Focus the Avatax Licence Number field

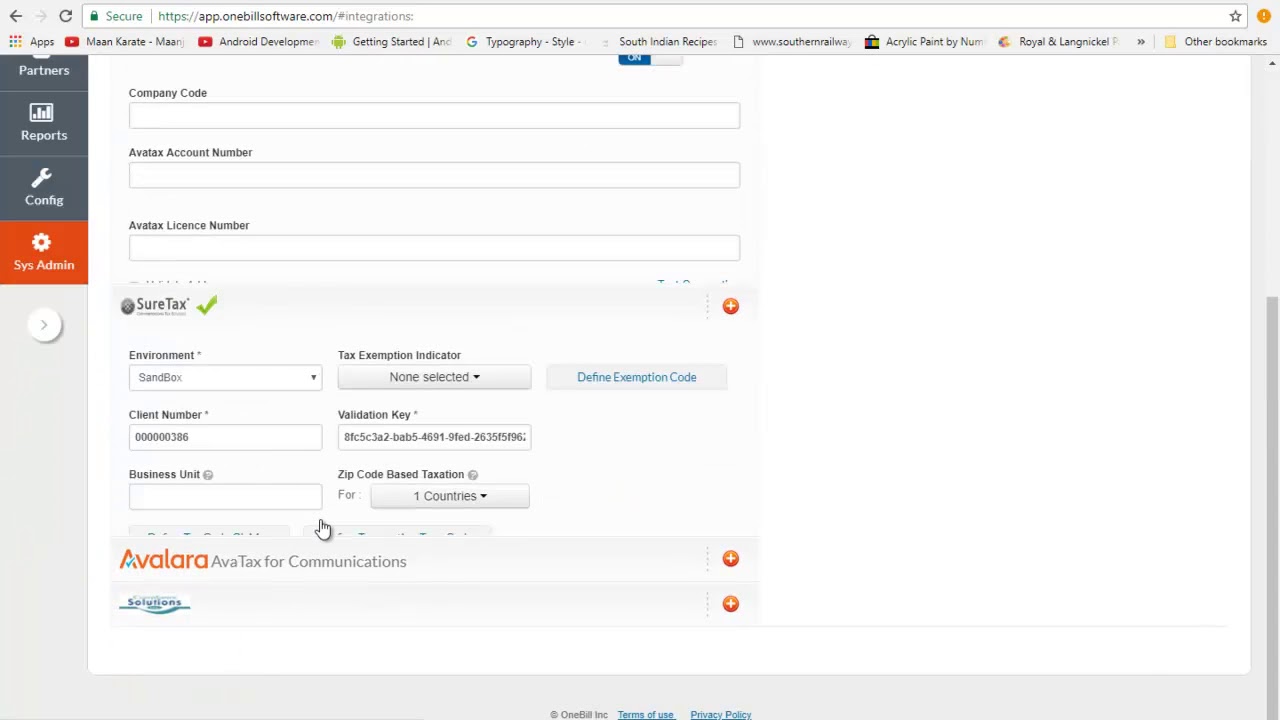click(434, 248)
